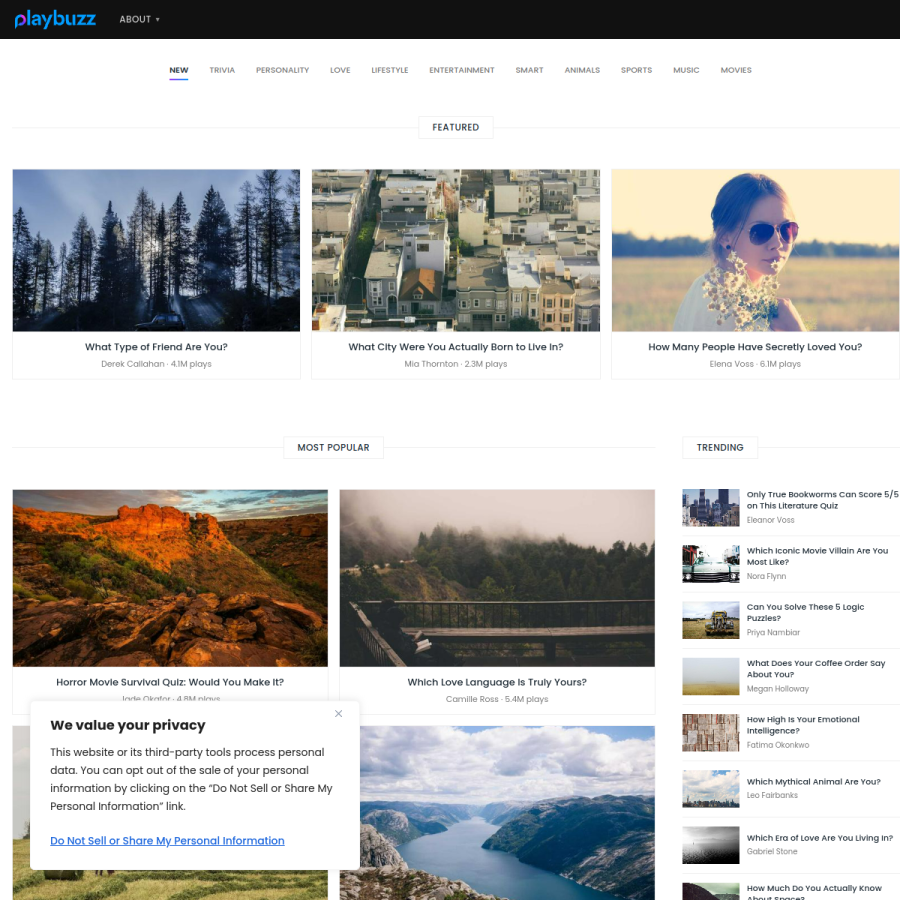Expand the About dropdown menu
900x900 pixels.
[x=139, y=20]
